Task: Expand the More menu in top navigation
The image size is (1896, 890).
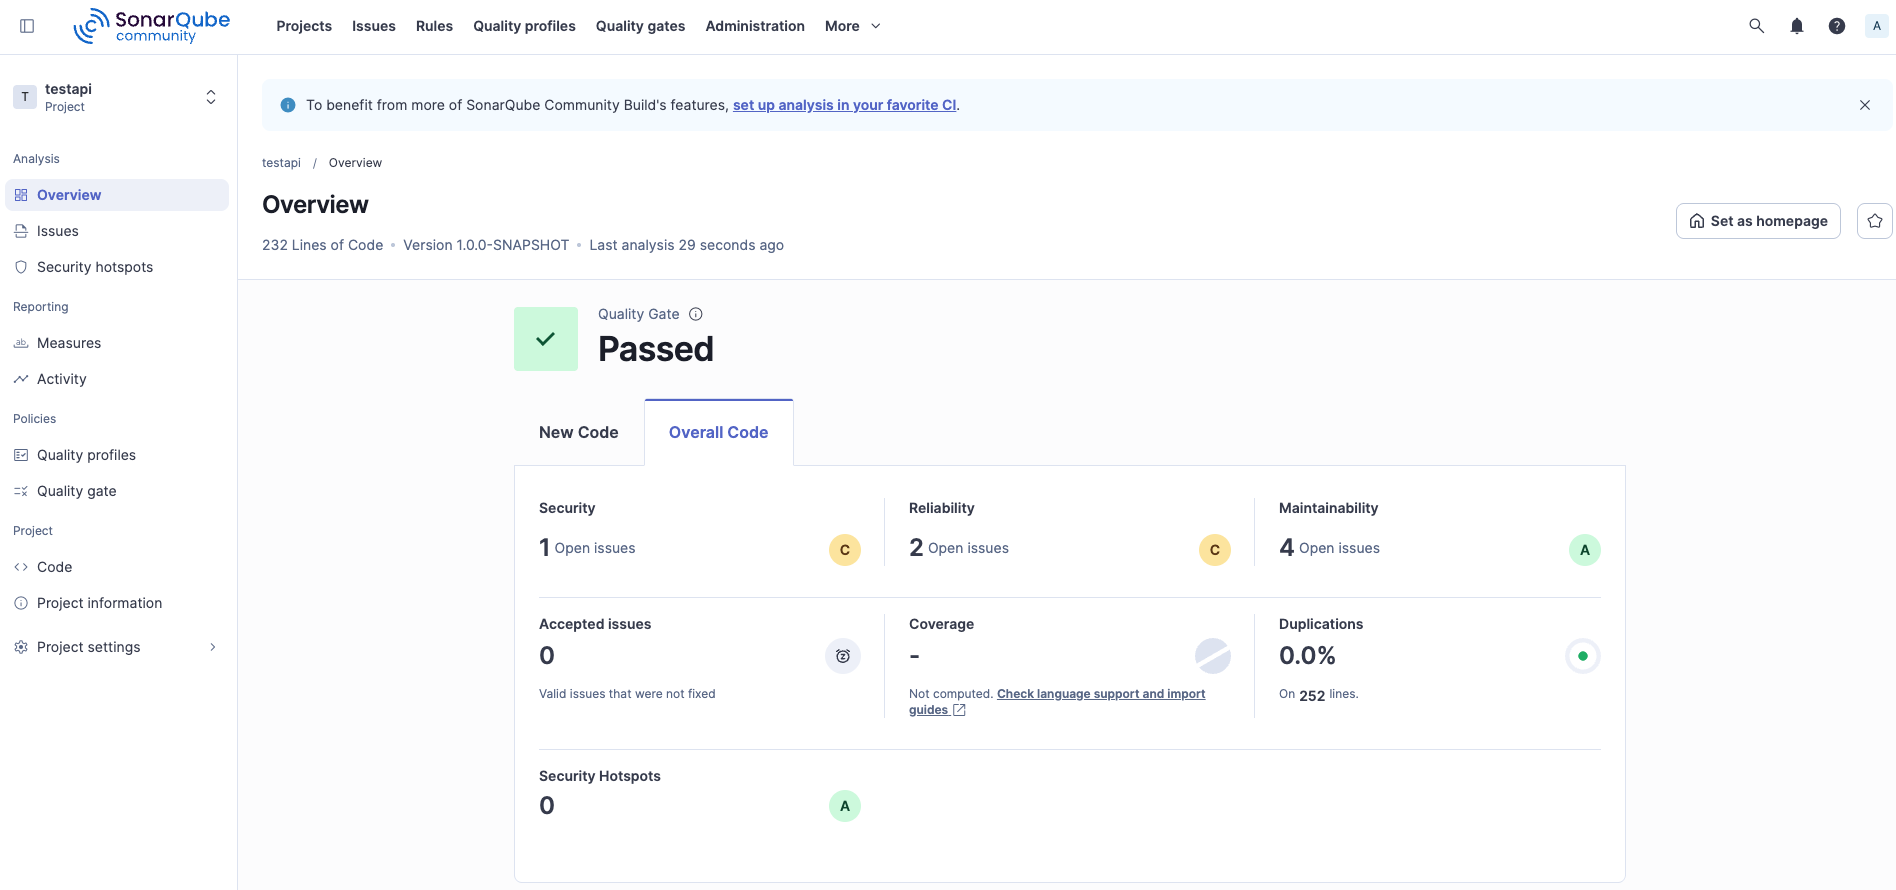Action: [853, 26]
